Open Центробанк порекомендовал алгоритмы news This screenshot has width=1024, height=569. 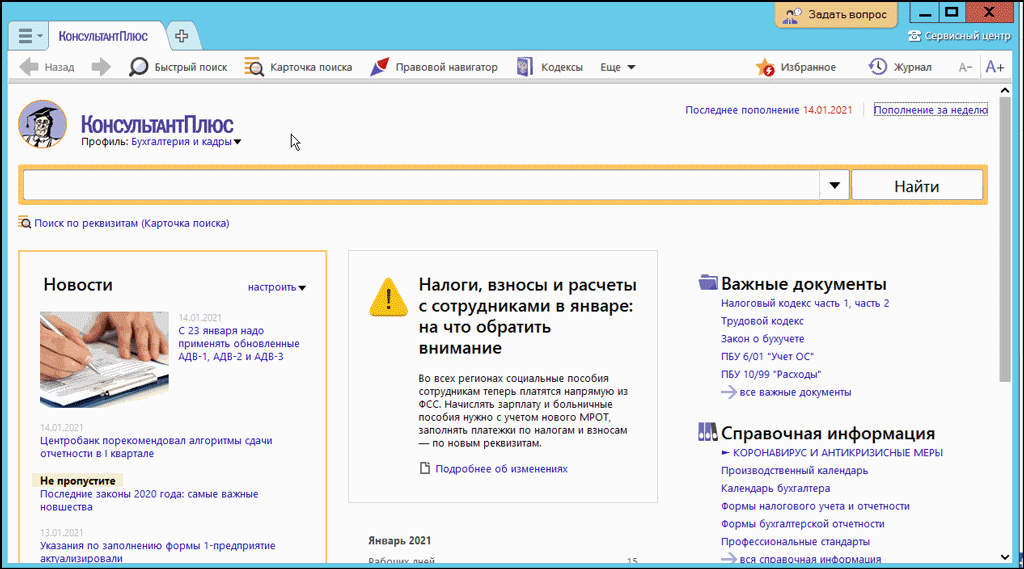156,447
